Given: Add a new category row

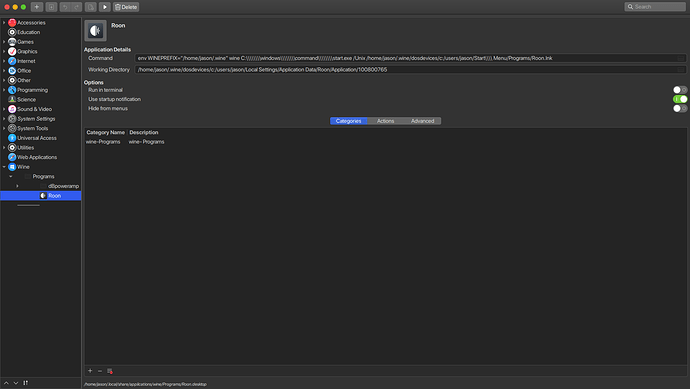Looking at the screenshot, I should point(90,371).
